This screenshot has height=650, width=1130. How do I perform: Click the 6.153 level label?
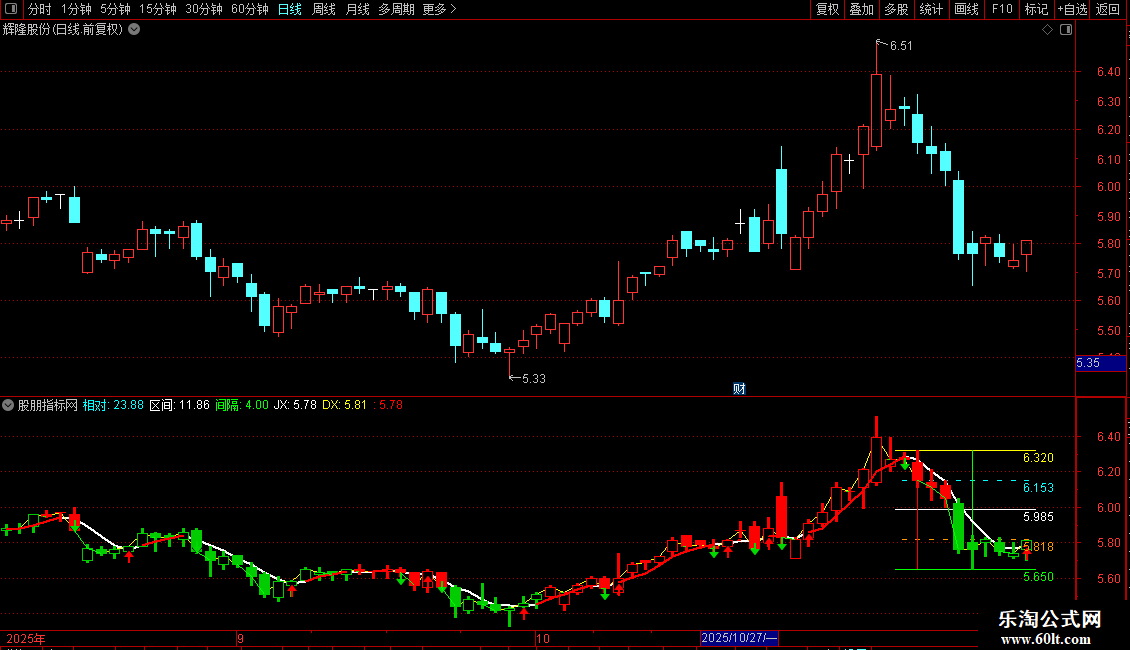coord(1038,488)
